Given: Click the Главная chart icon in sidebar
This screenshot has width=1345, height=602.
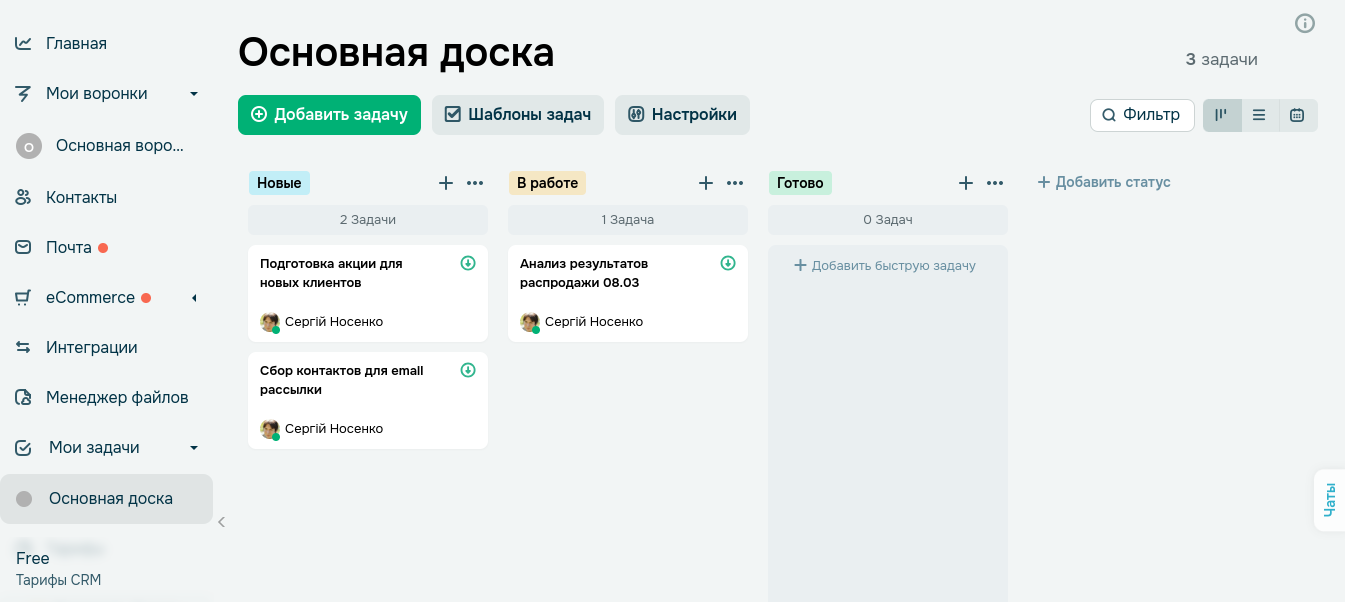Looking at the screenshot, I should (x=23, y=43).
